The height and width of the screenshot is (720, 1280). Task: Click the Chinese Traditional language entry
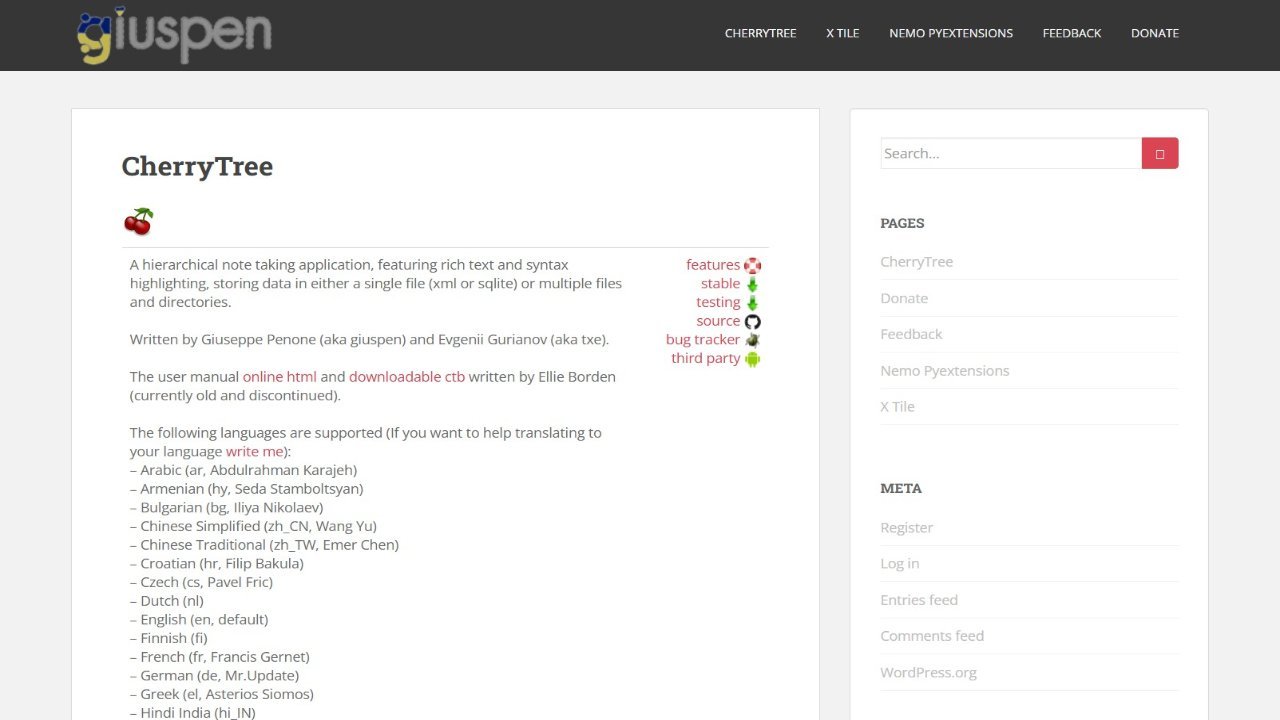coord(264,545)
